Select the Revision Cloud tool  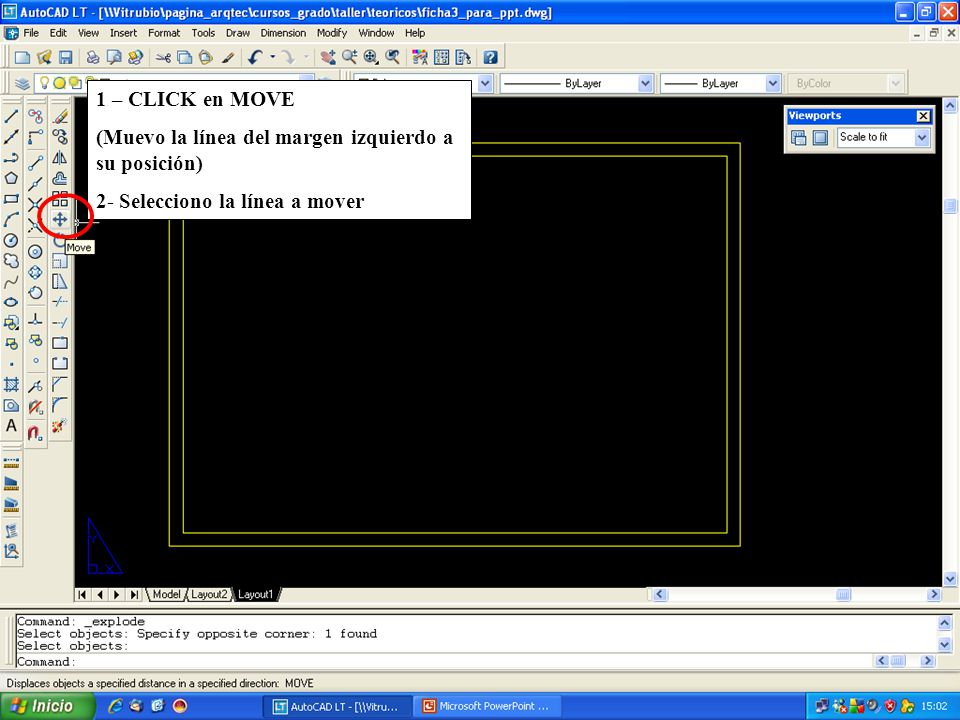(x=11, y=261)
